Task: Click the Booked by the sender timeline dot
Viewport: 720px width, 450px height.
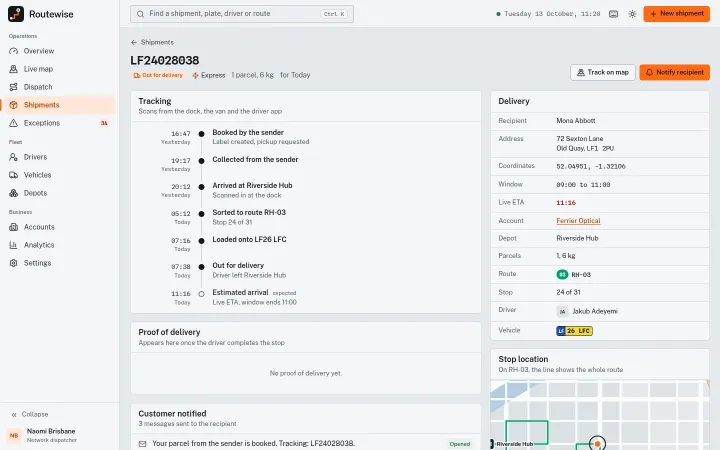Action: 201,134
